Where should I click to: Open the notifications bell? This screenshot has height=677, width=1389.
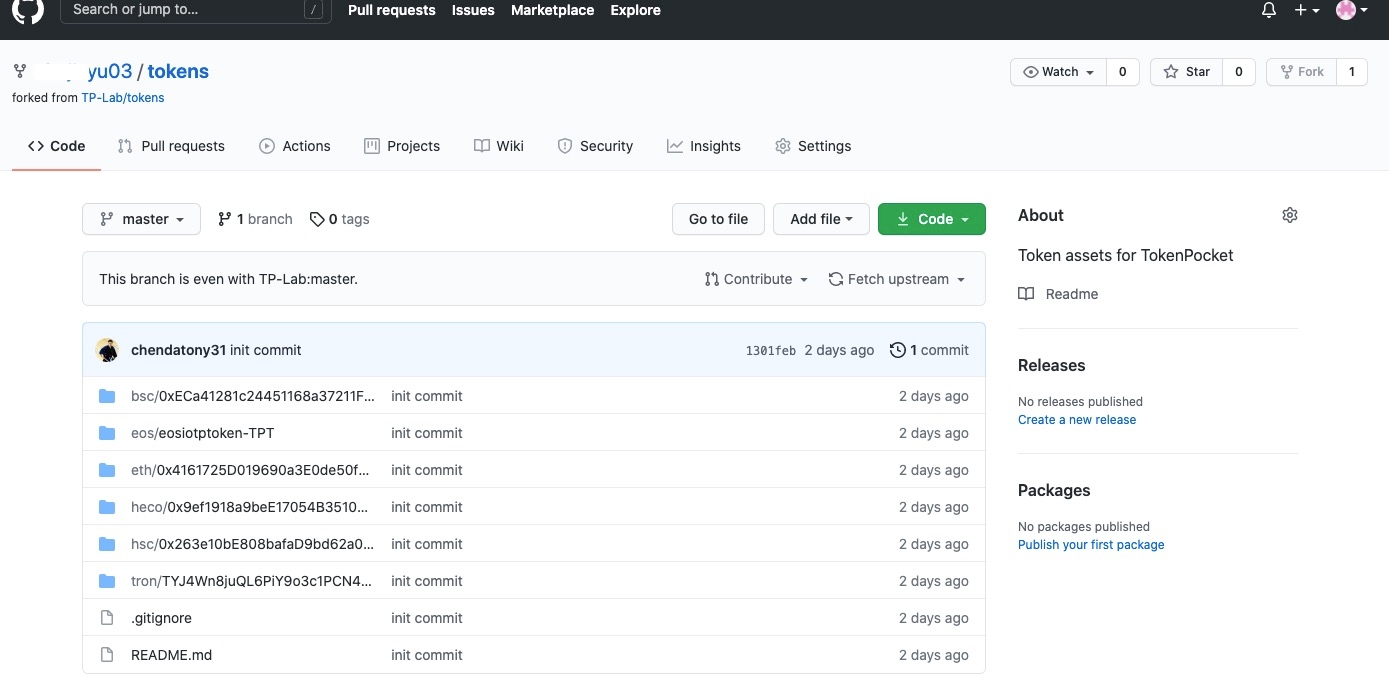click(1269, 10)
